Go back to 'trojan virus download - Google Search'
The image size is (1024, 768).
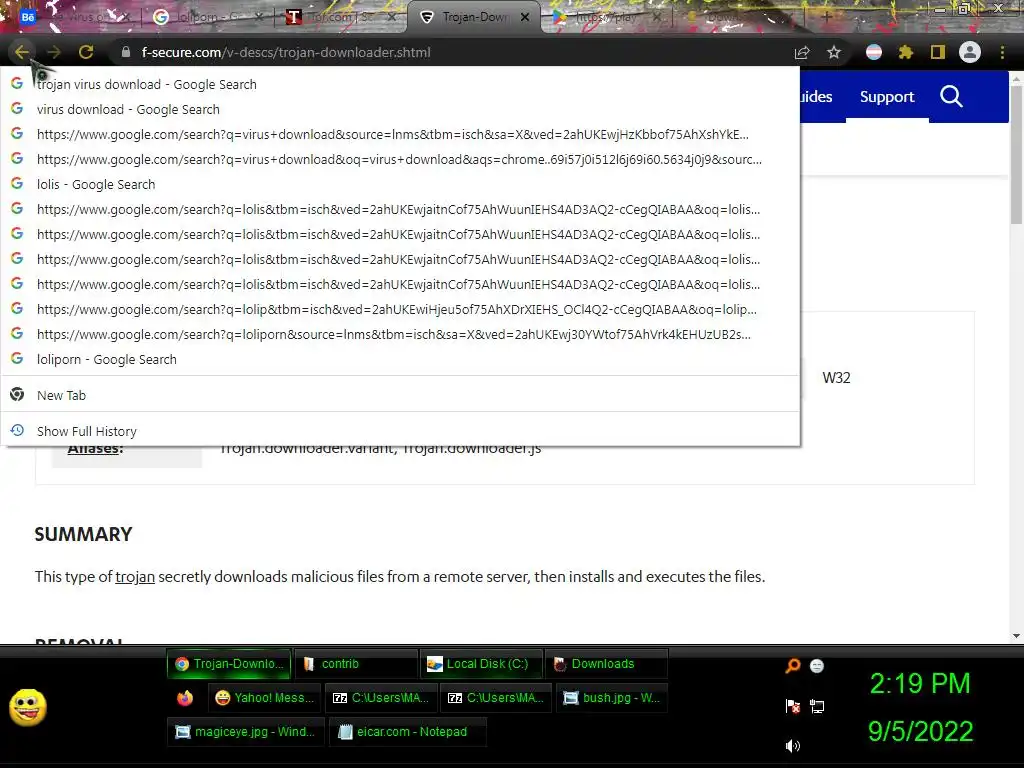pyautogui.click(x=400, y=84)
